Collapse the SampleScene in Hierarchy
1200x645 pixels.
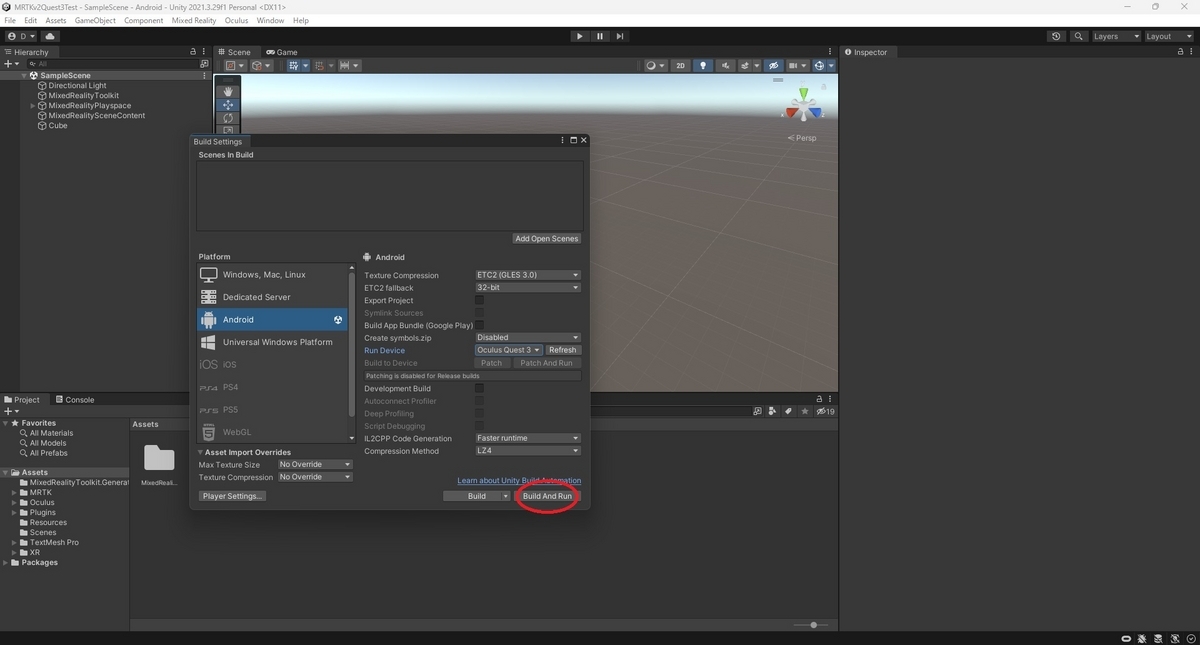tap(24, 76)
